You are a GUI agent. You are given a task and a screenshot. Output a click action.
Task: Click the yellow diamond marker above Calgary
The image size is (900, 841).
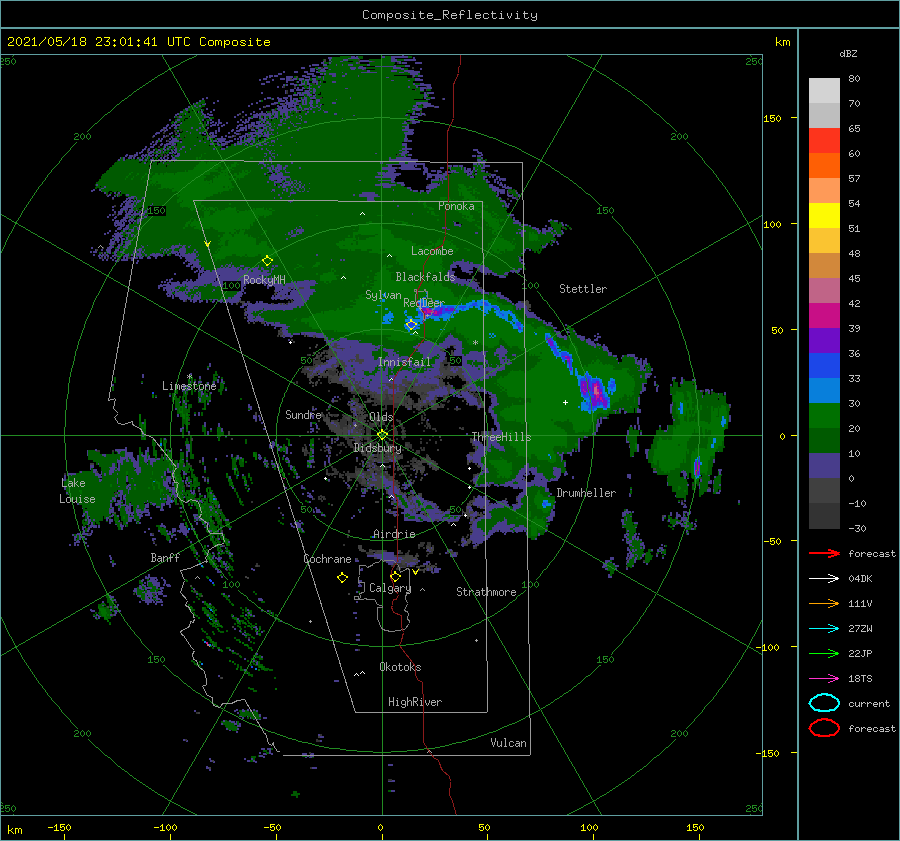pos(395,576)
